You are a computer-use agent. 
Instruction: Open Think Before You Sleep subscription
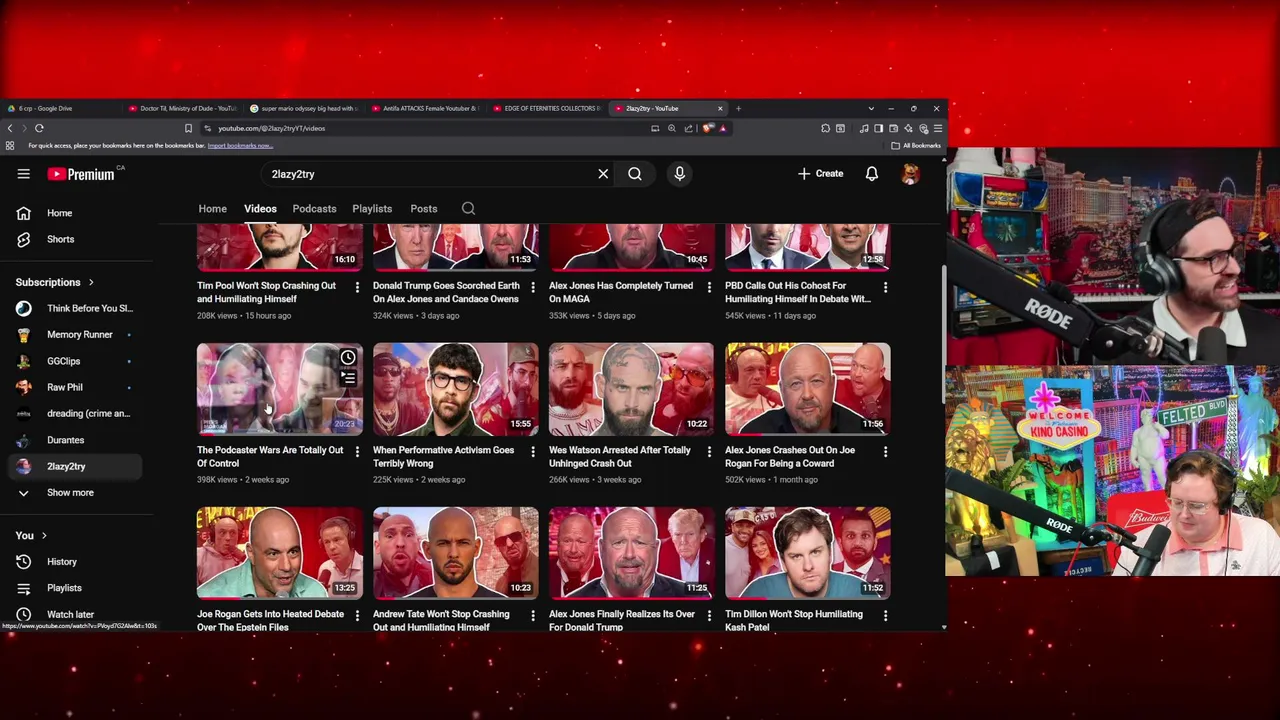[75, 309]
